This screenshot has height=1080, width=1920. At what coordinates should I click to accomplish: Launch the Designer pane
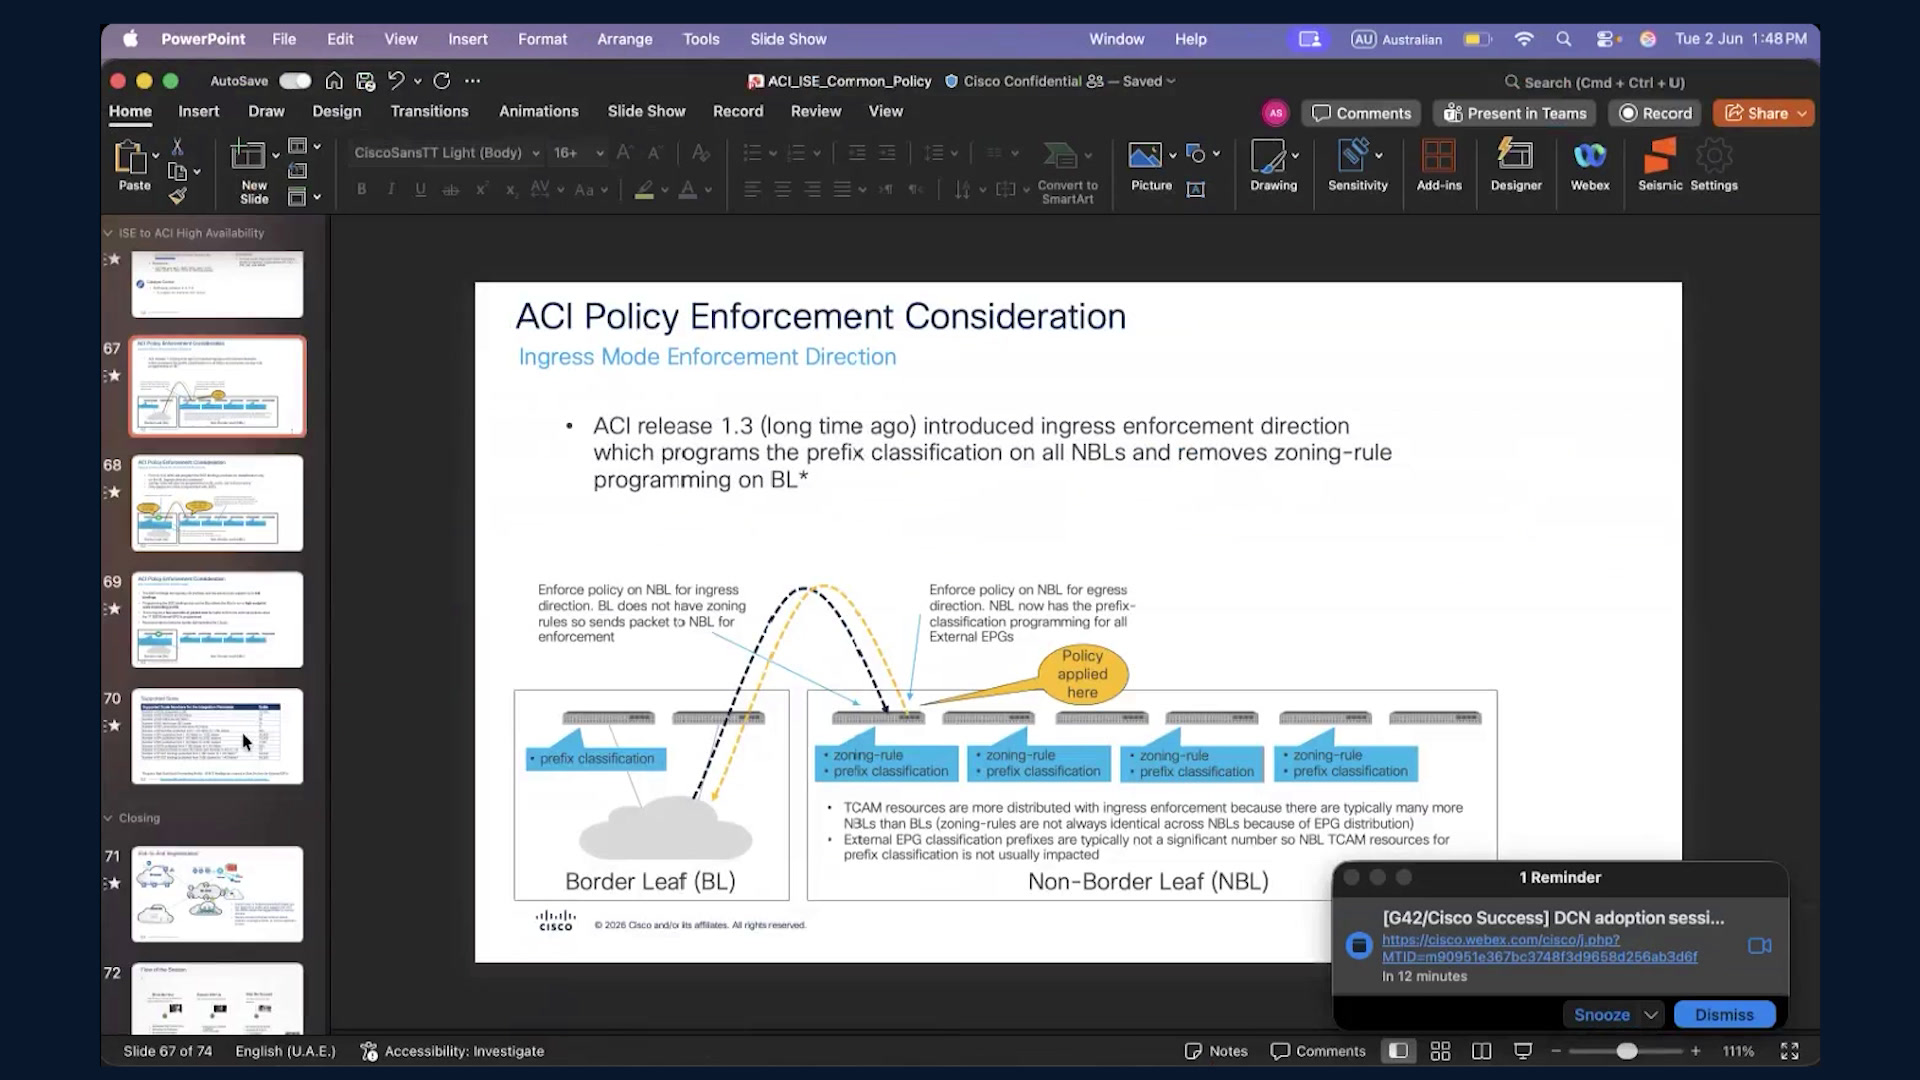pyautogui.click(x=1516, y=165)
